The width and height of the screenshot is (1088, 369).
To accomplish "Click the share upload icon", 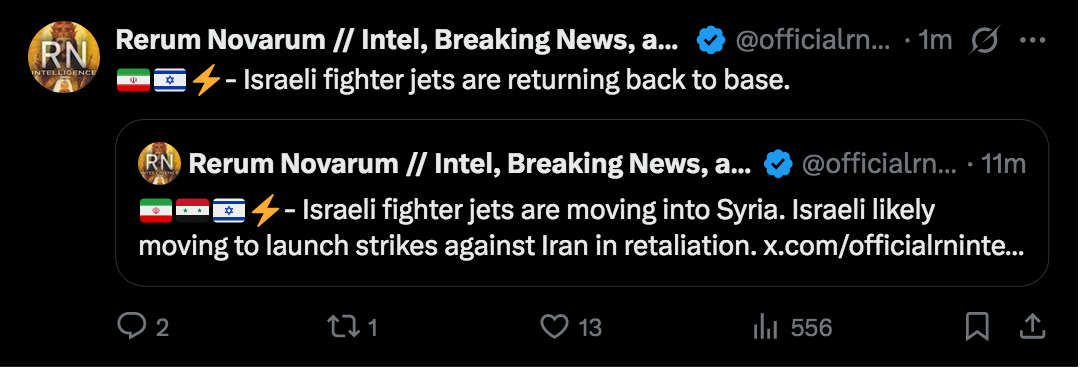I will pos(1031,326).
